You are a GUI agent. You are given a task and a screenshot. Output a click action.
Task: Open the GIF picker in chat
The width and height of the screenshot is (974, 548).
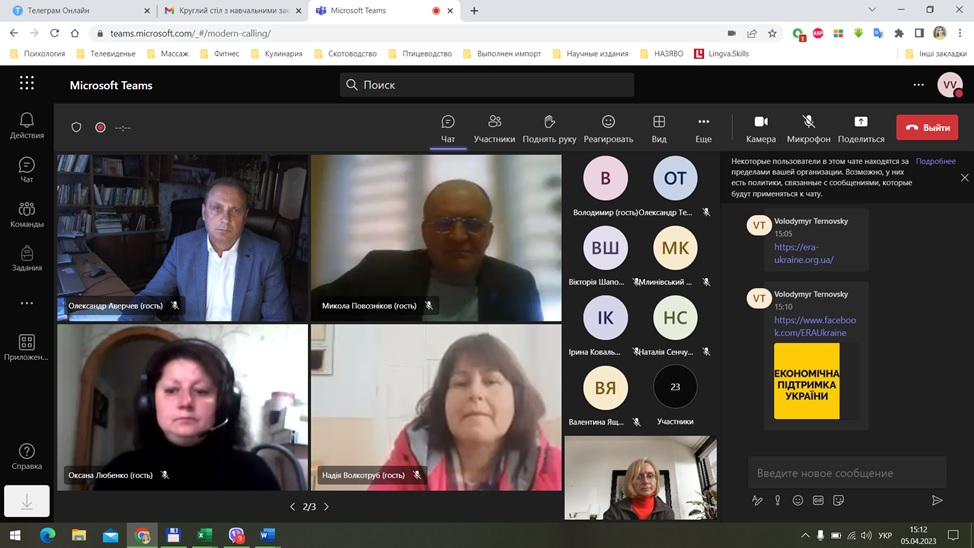(818, 500)
